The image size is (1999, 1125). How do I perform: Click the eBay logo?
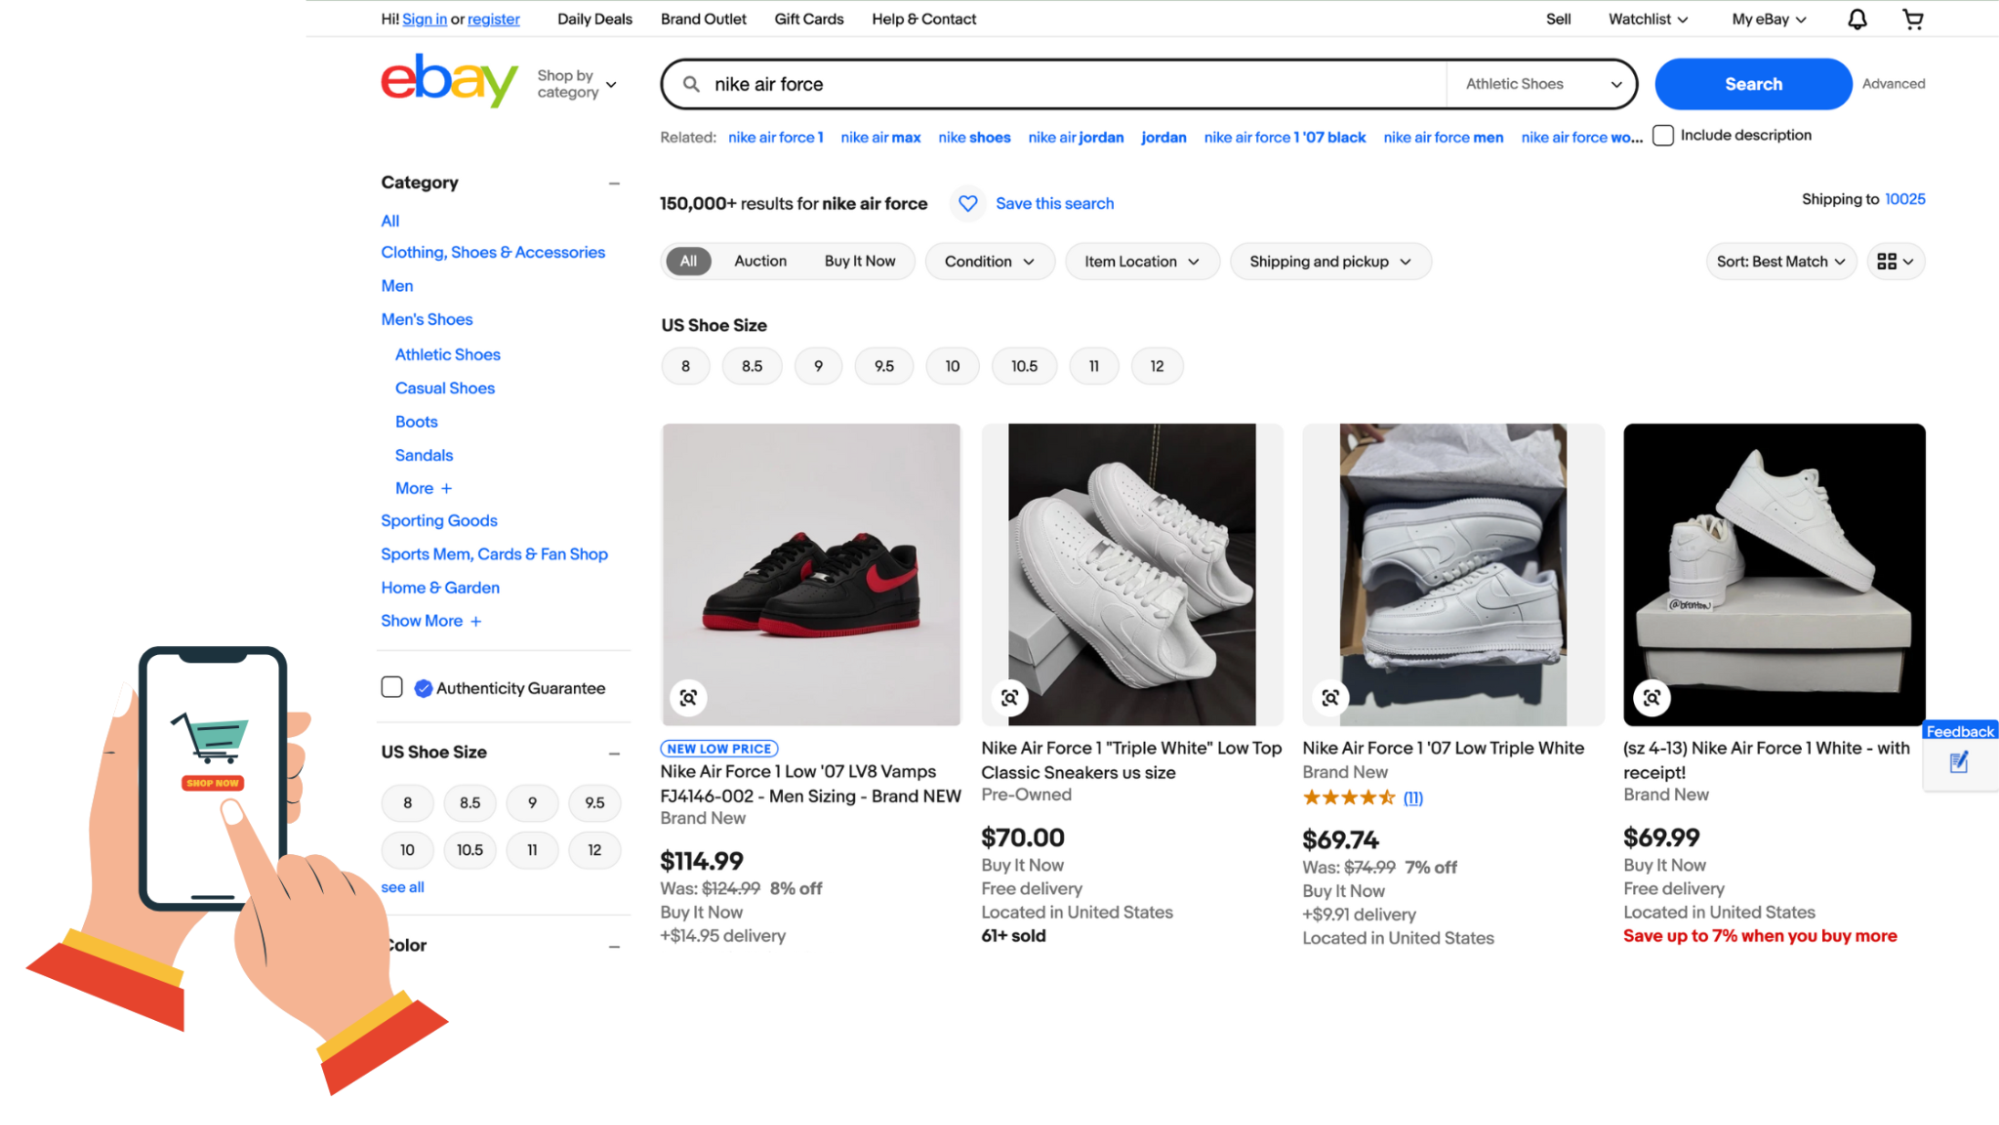point(449,81)
